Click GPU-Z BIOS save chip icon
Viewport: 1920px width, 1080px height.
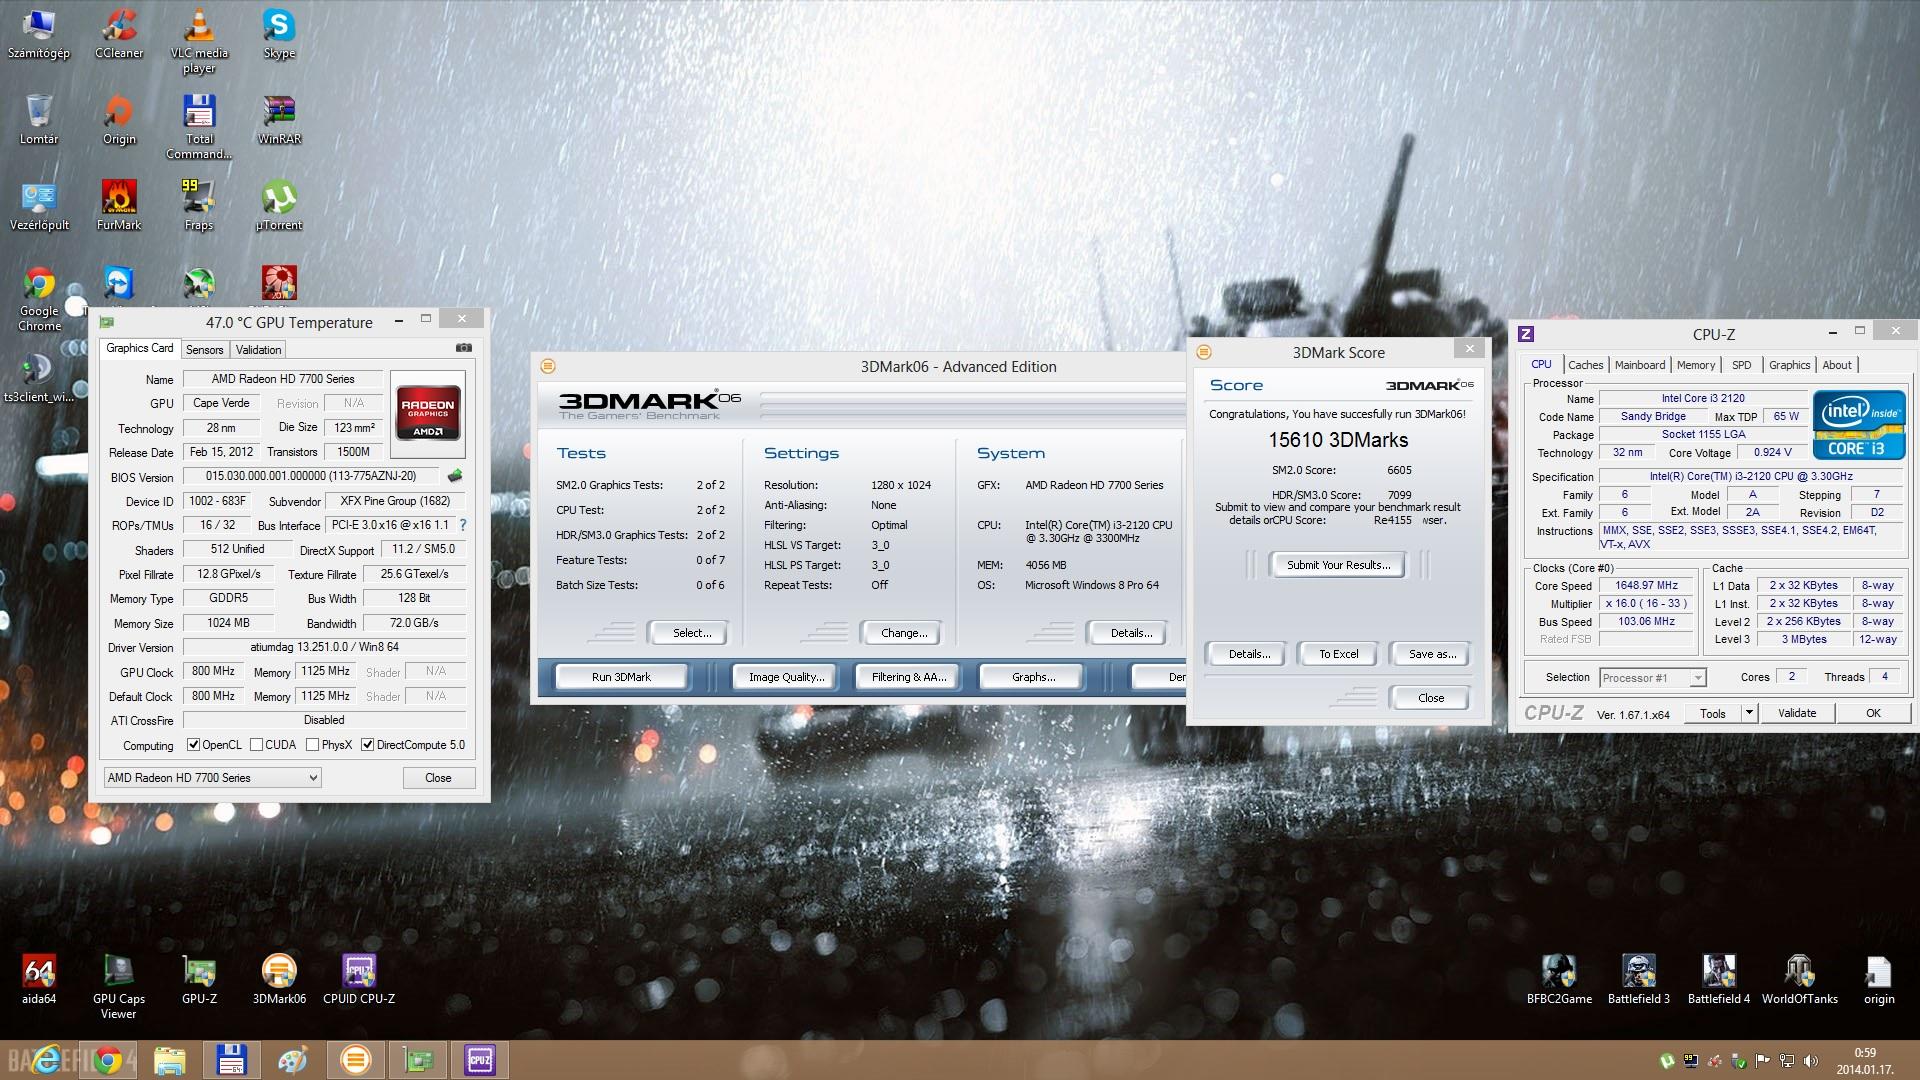point(455,476)
